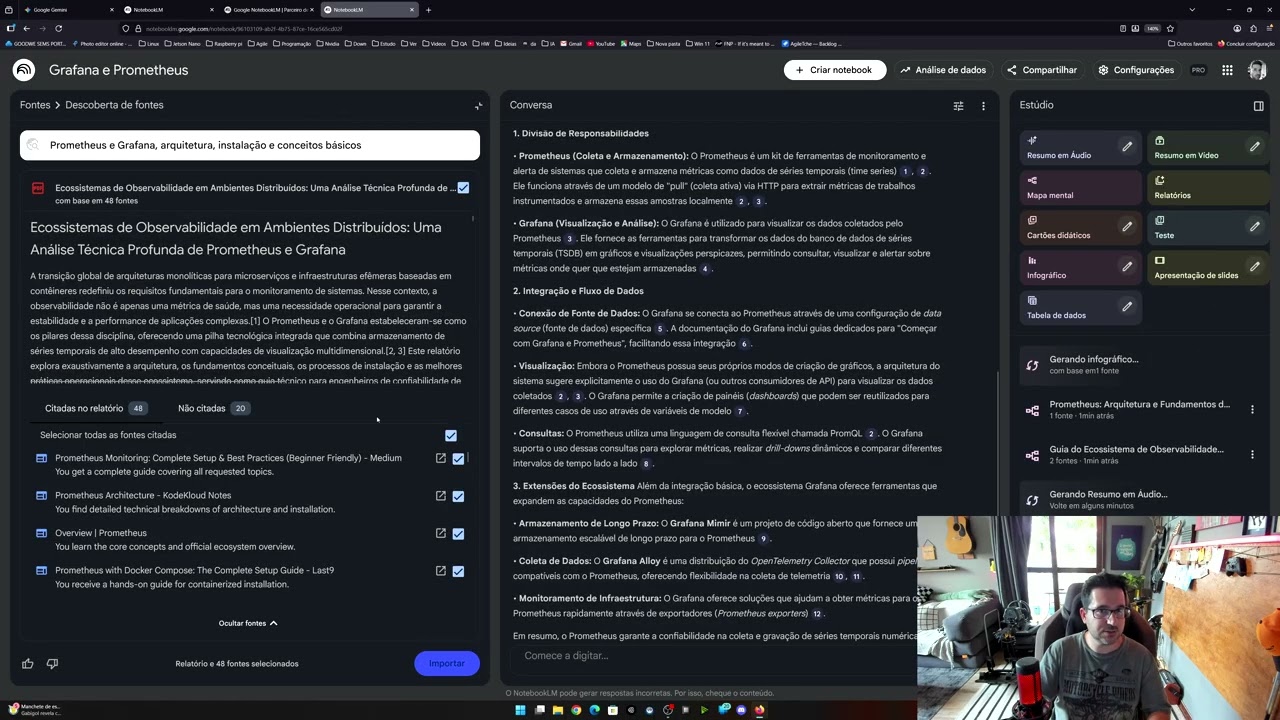Toggle Selecionar todas as fontes citadas checkbox
This screenshot has height=720, width=1280.
(451, 435)
